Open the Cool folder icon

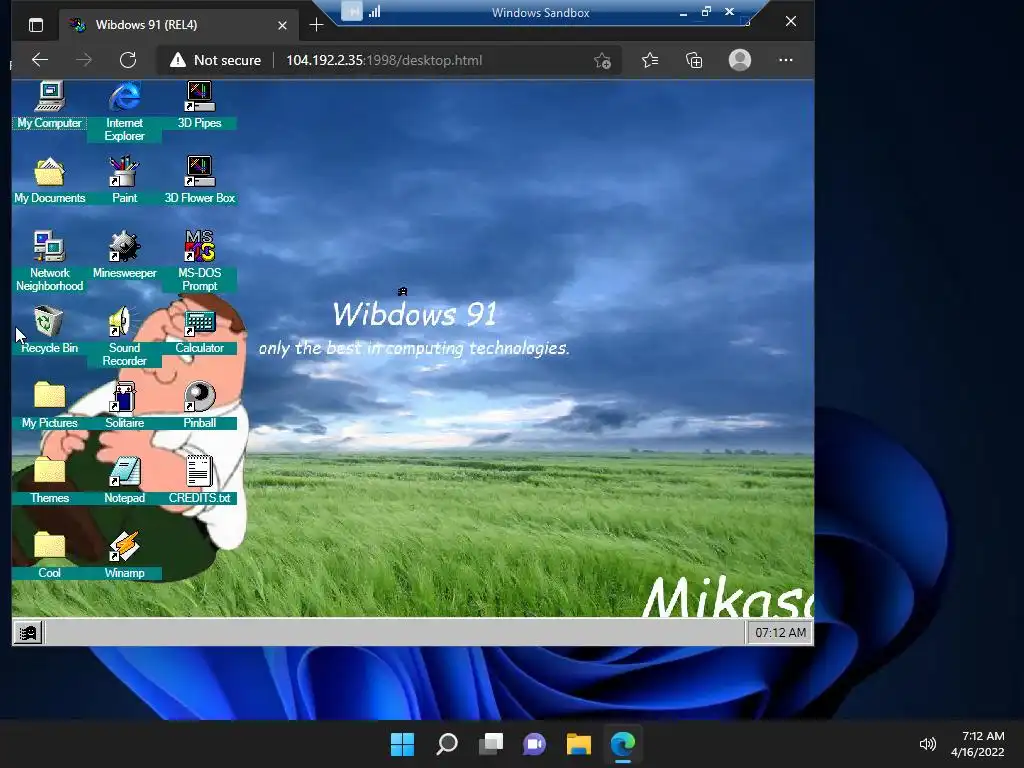coord(50,555)
